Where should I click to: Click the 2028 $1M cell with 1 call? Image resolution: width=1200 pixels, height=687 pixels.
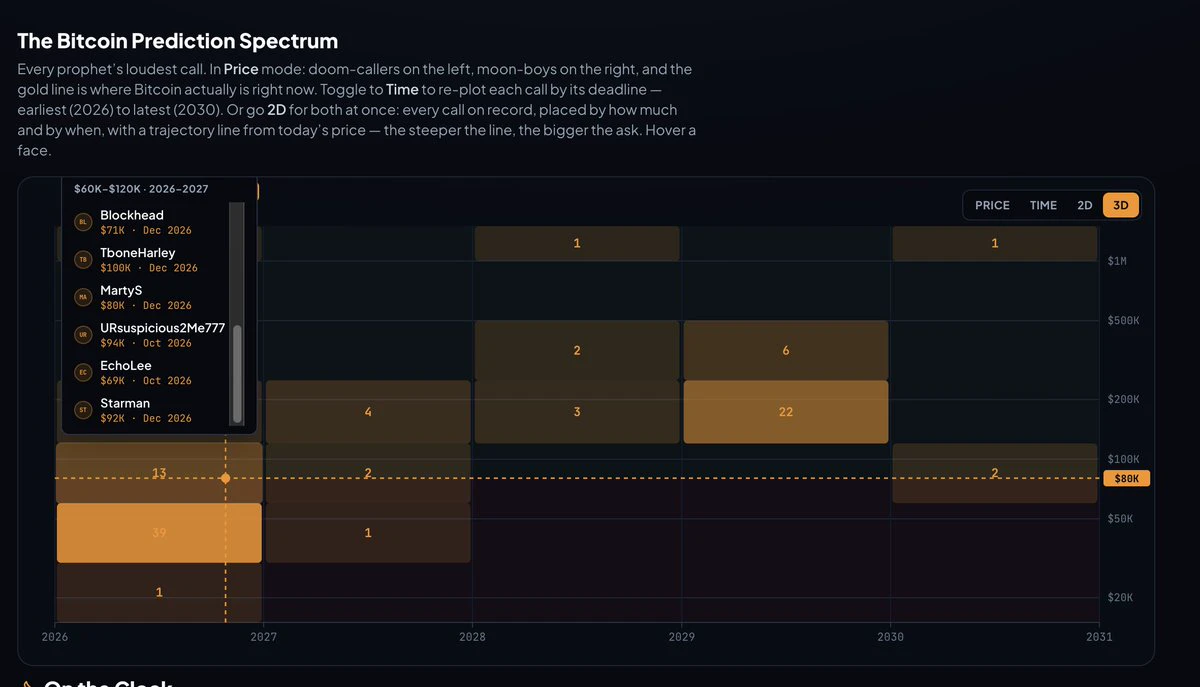pyautogui.click(x=577, y=243)
